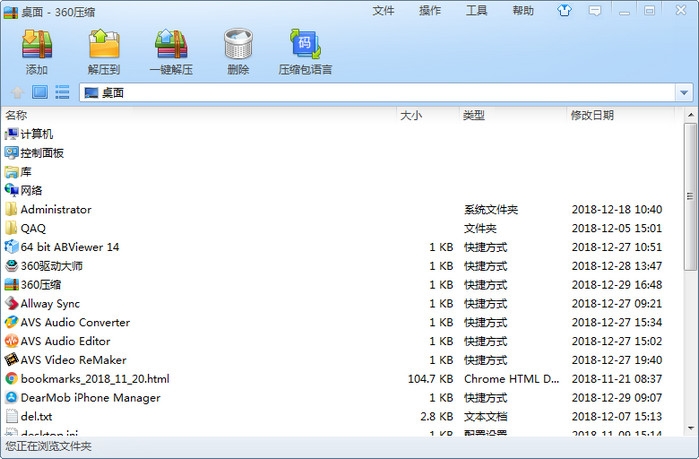Click the 解压到 (Extract to) icon
Screen dimensions: 699x459
(x=104, y=51)
